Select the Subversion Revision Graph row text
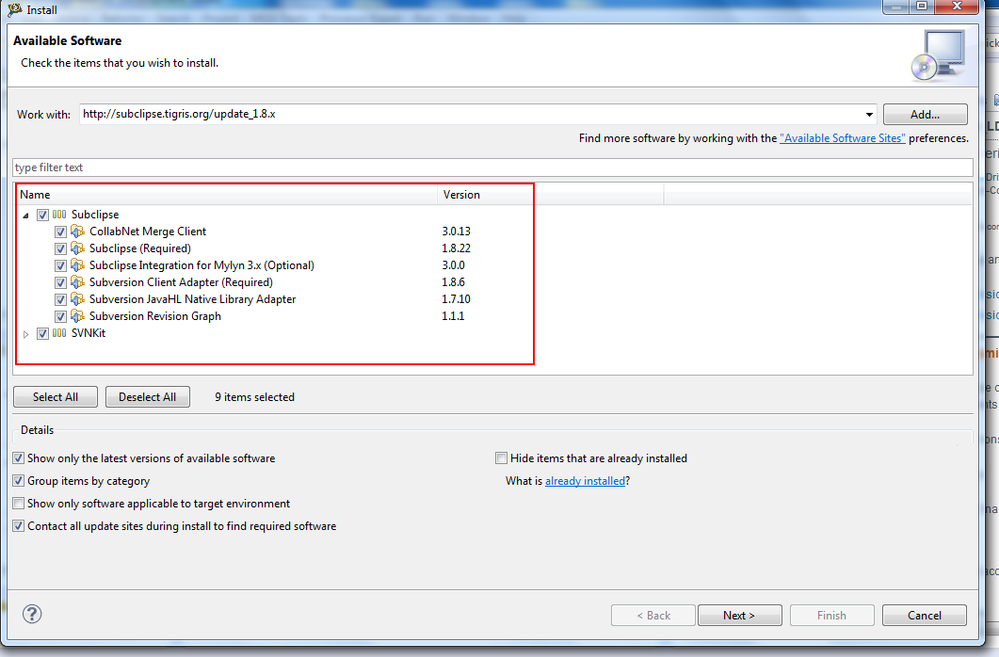The image size is (999, 657). pos(155,316)
